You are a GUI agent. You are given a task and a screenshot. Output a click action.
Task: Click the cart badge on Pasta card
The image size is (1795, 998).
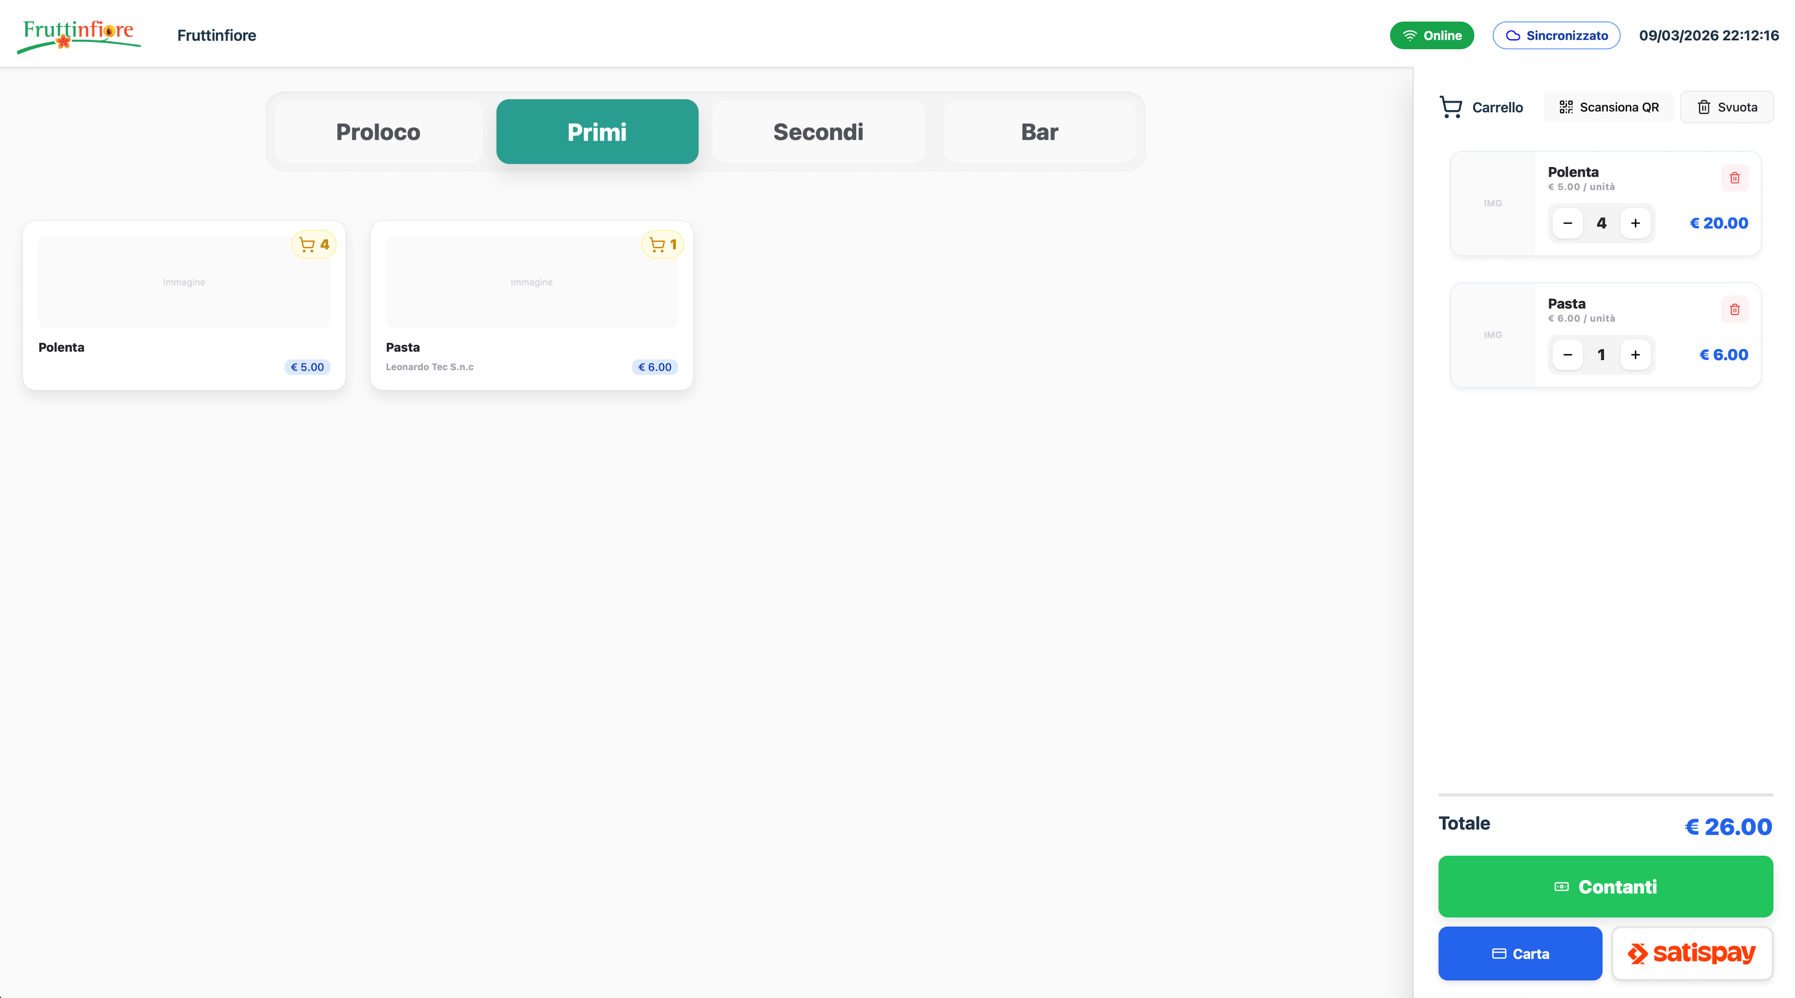662,245
